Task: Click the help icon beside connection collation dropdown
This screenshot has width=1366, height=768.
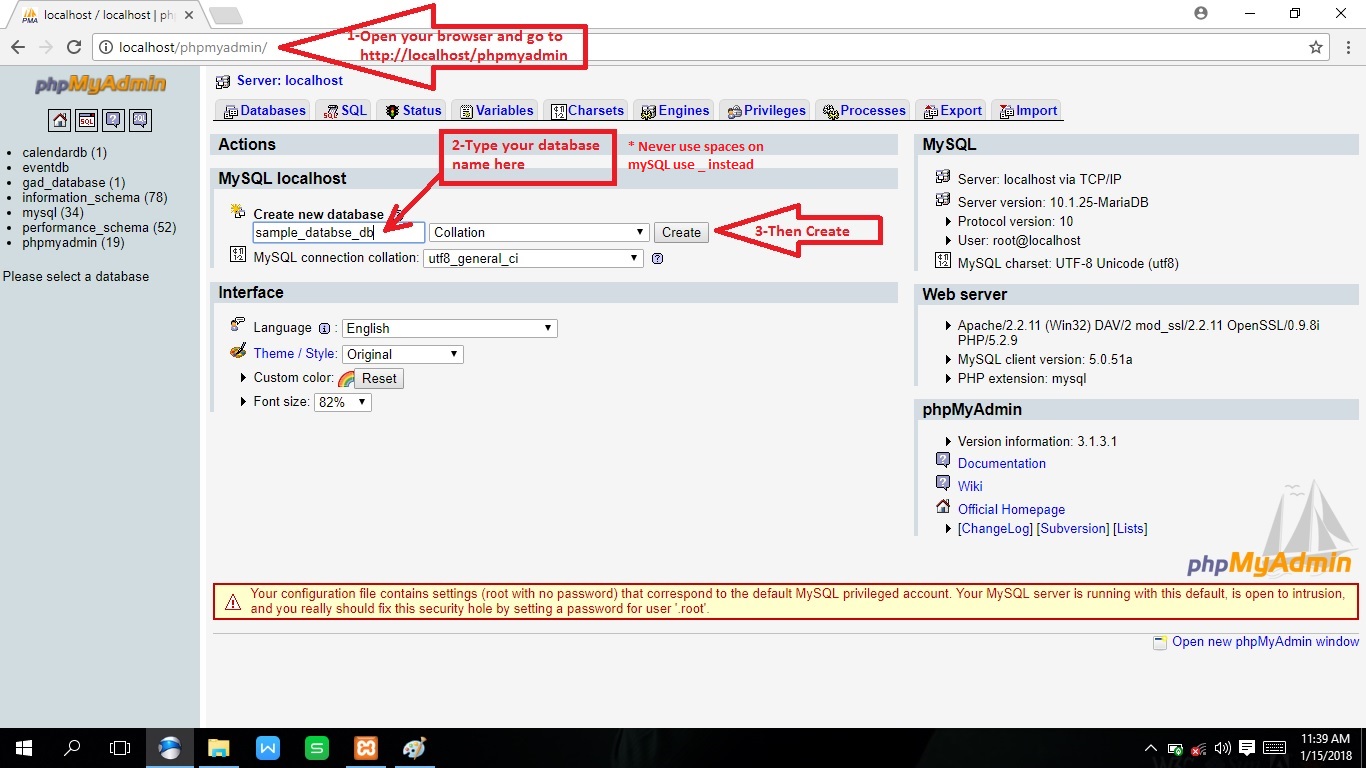Action: [657, 258]
